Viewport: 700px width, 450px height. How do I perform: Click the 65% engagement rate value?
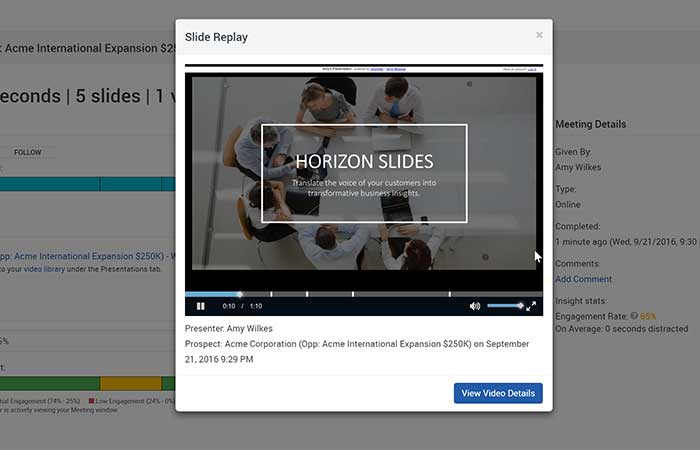(x=648, y=316)
